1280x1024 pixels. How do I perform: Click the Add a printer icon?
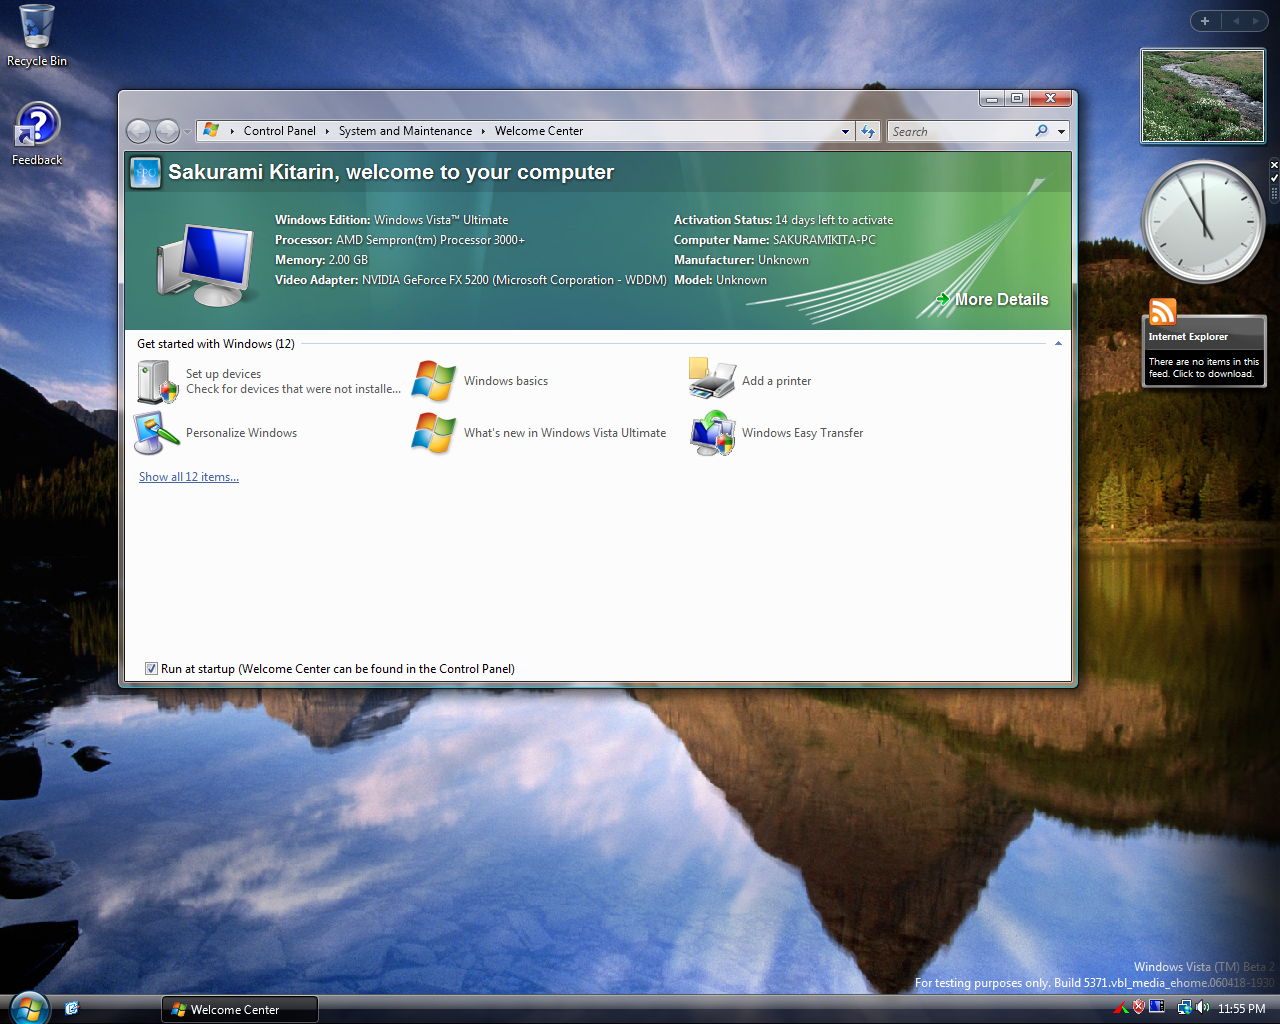click(712, 379)
